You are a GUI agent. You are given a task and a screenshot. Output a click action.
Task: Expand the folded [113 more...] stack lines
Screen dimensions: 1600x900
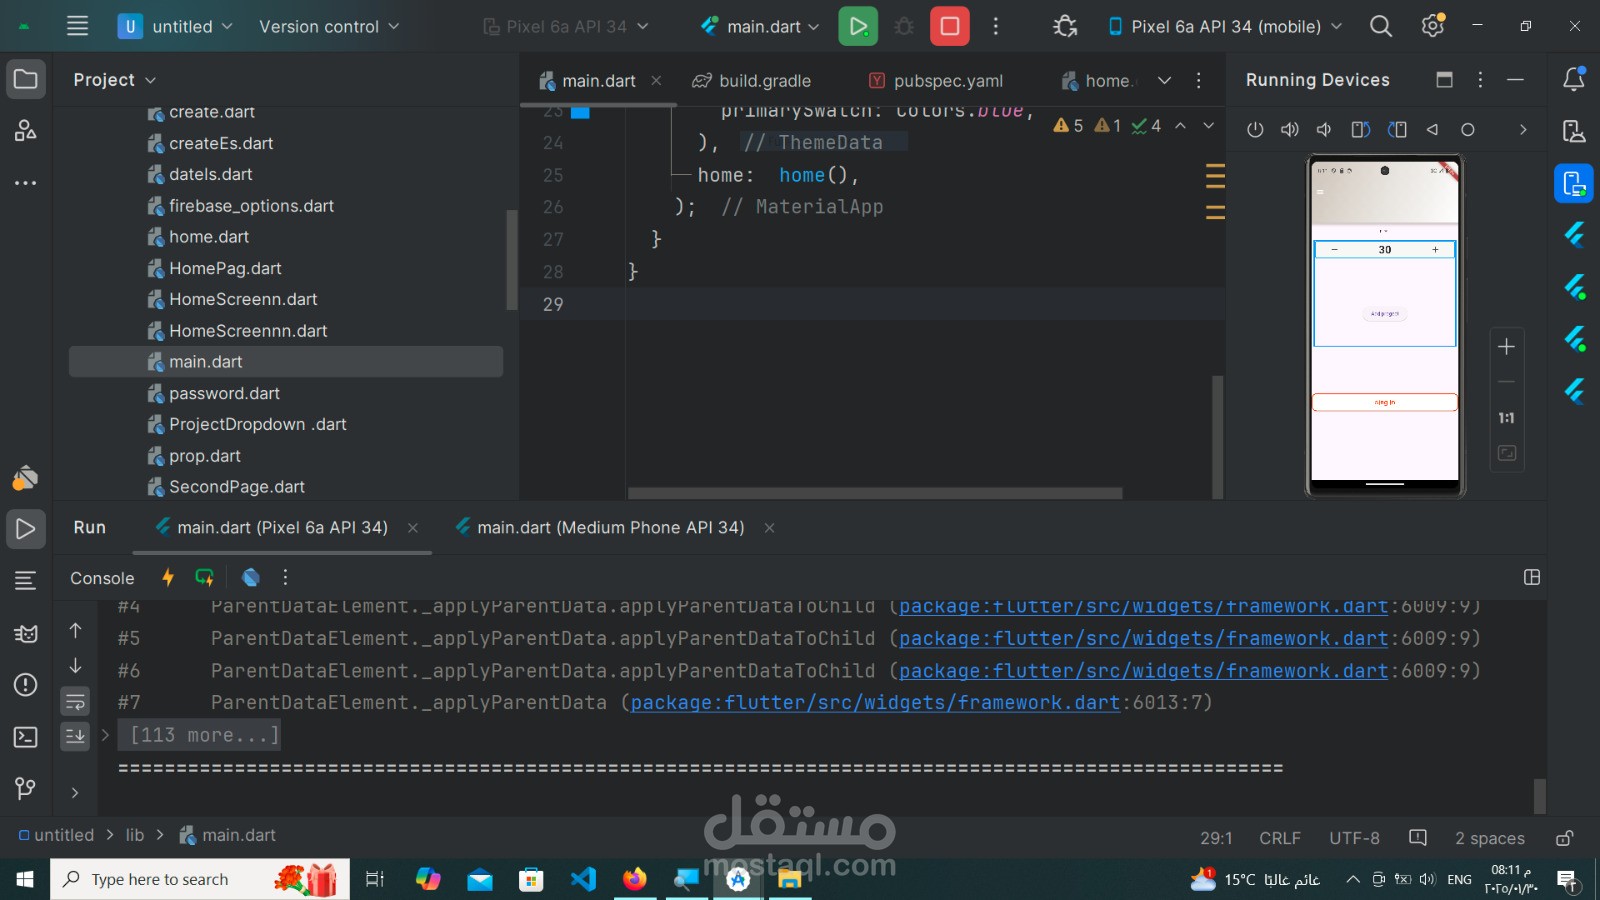coord(205,735)
